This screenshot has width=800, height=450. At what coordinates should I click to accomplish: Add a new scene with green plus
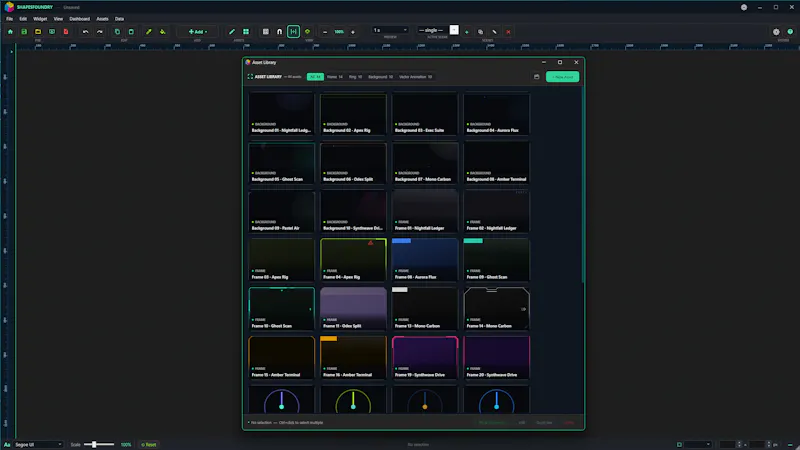click(466, 32)
